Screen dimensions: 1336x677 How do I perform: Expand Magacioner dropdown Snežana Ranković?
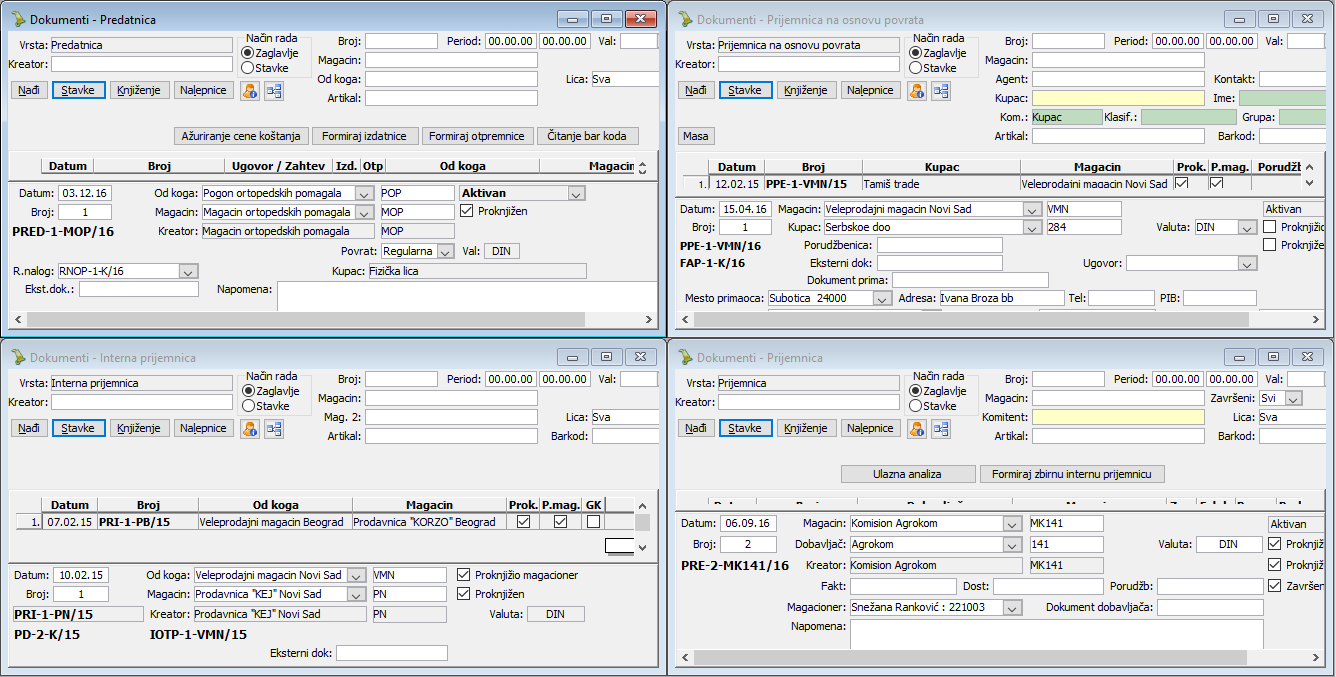coord(1012,608)
